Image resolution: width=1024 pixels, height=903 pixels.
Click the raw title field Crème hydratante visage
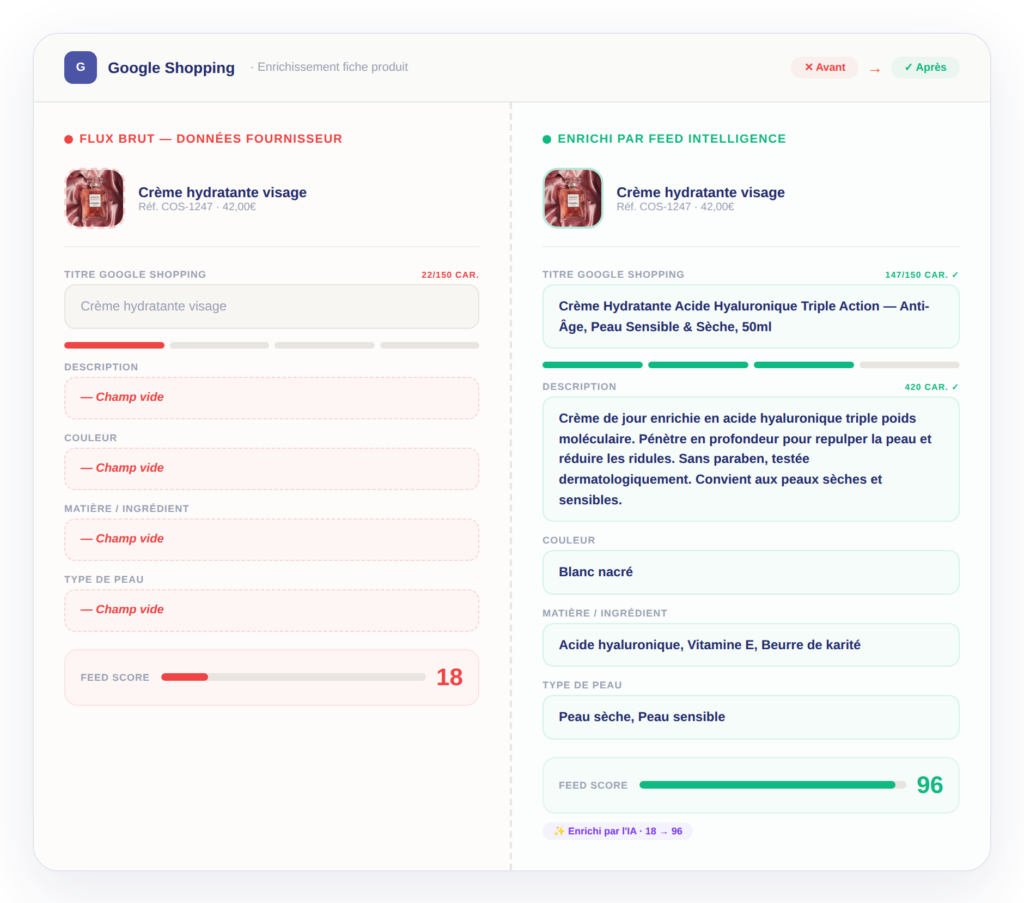pos(271,307)
